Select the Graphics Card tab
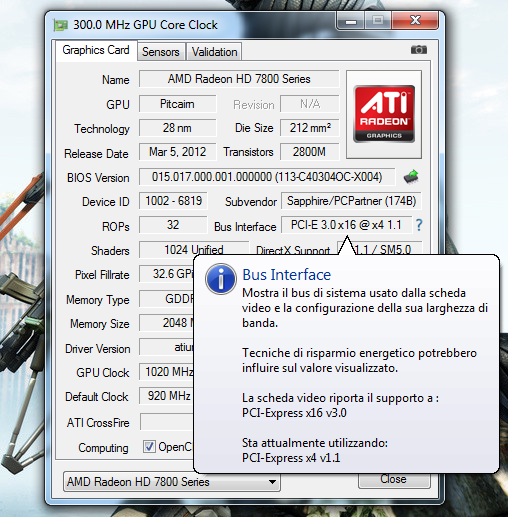513x524 pixels. pos(96,50)
